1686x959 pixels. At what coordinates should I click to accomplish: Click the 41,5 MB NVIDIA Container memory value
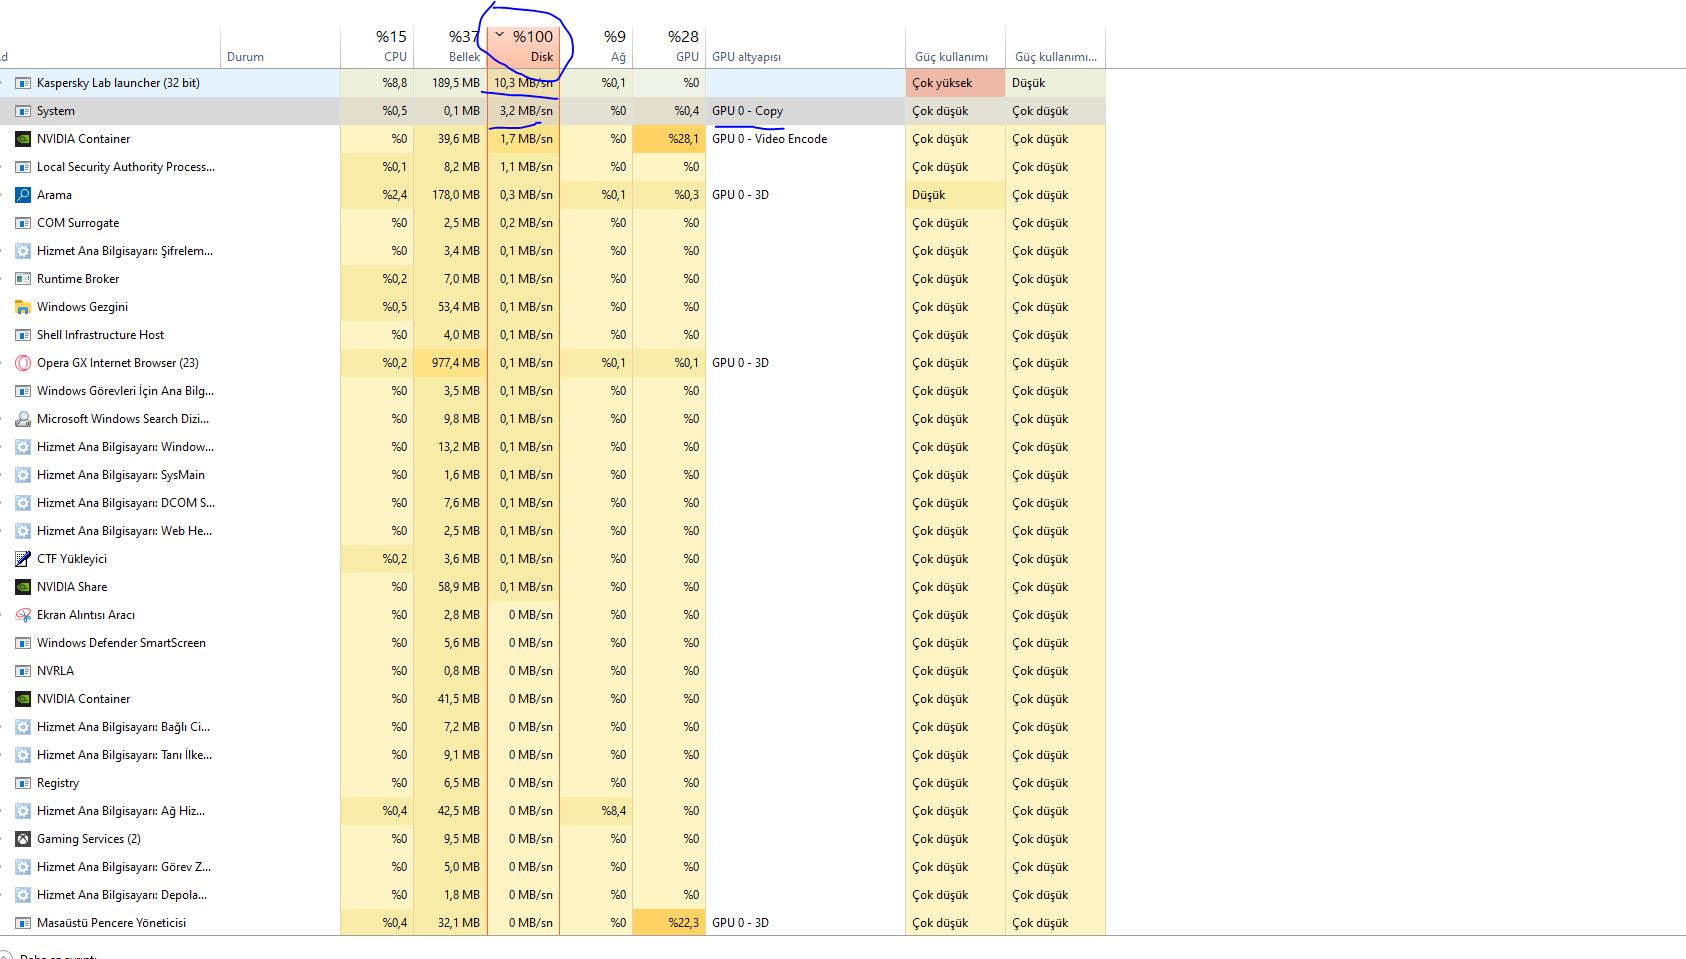pyautogui.click(x=459, y=699)
